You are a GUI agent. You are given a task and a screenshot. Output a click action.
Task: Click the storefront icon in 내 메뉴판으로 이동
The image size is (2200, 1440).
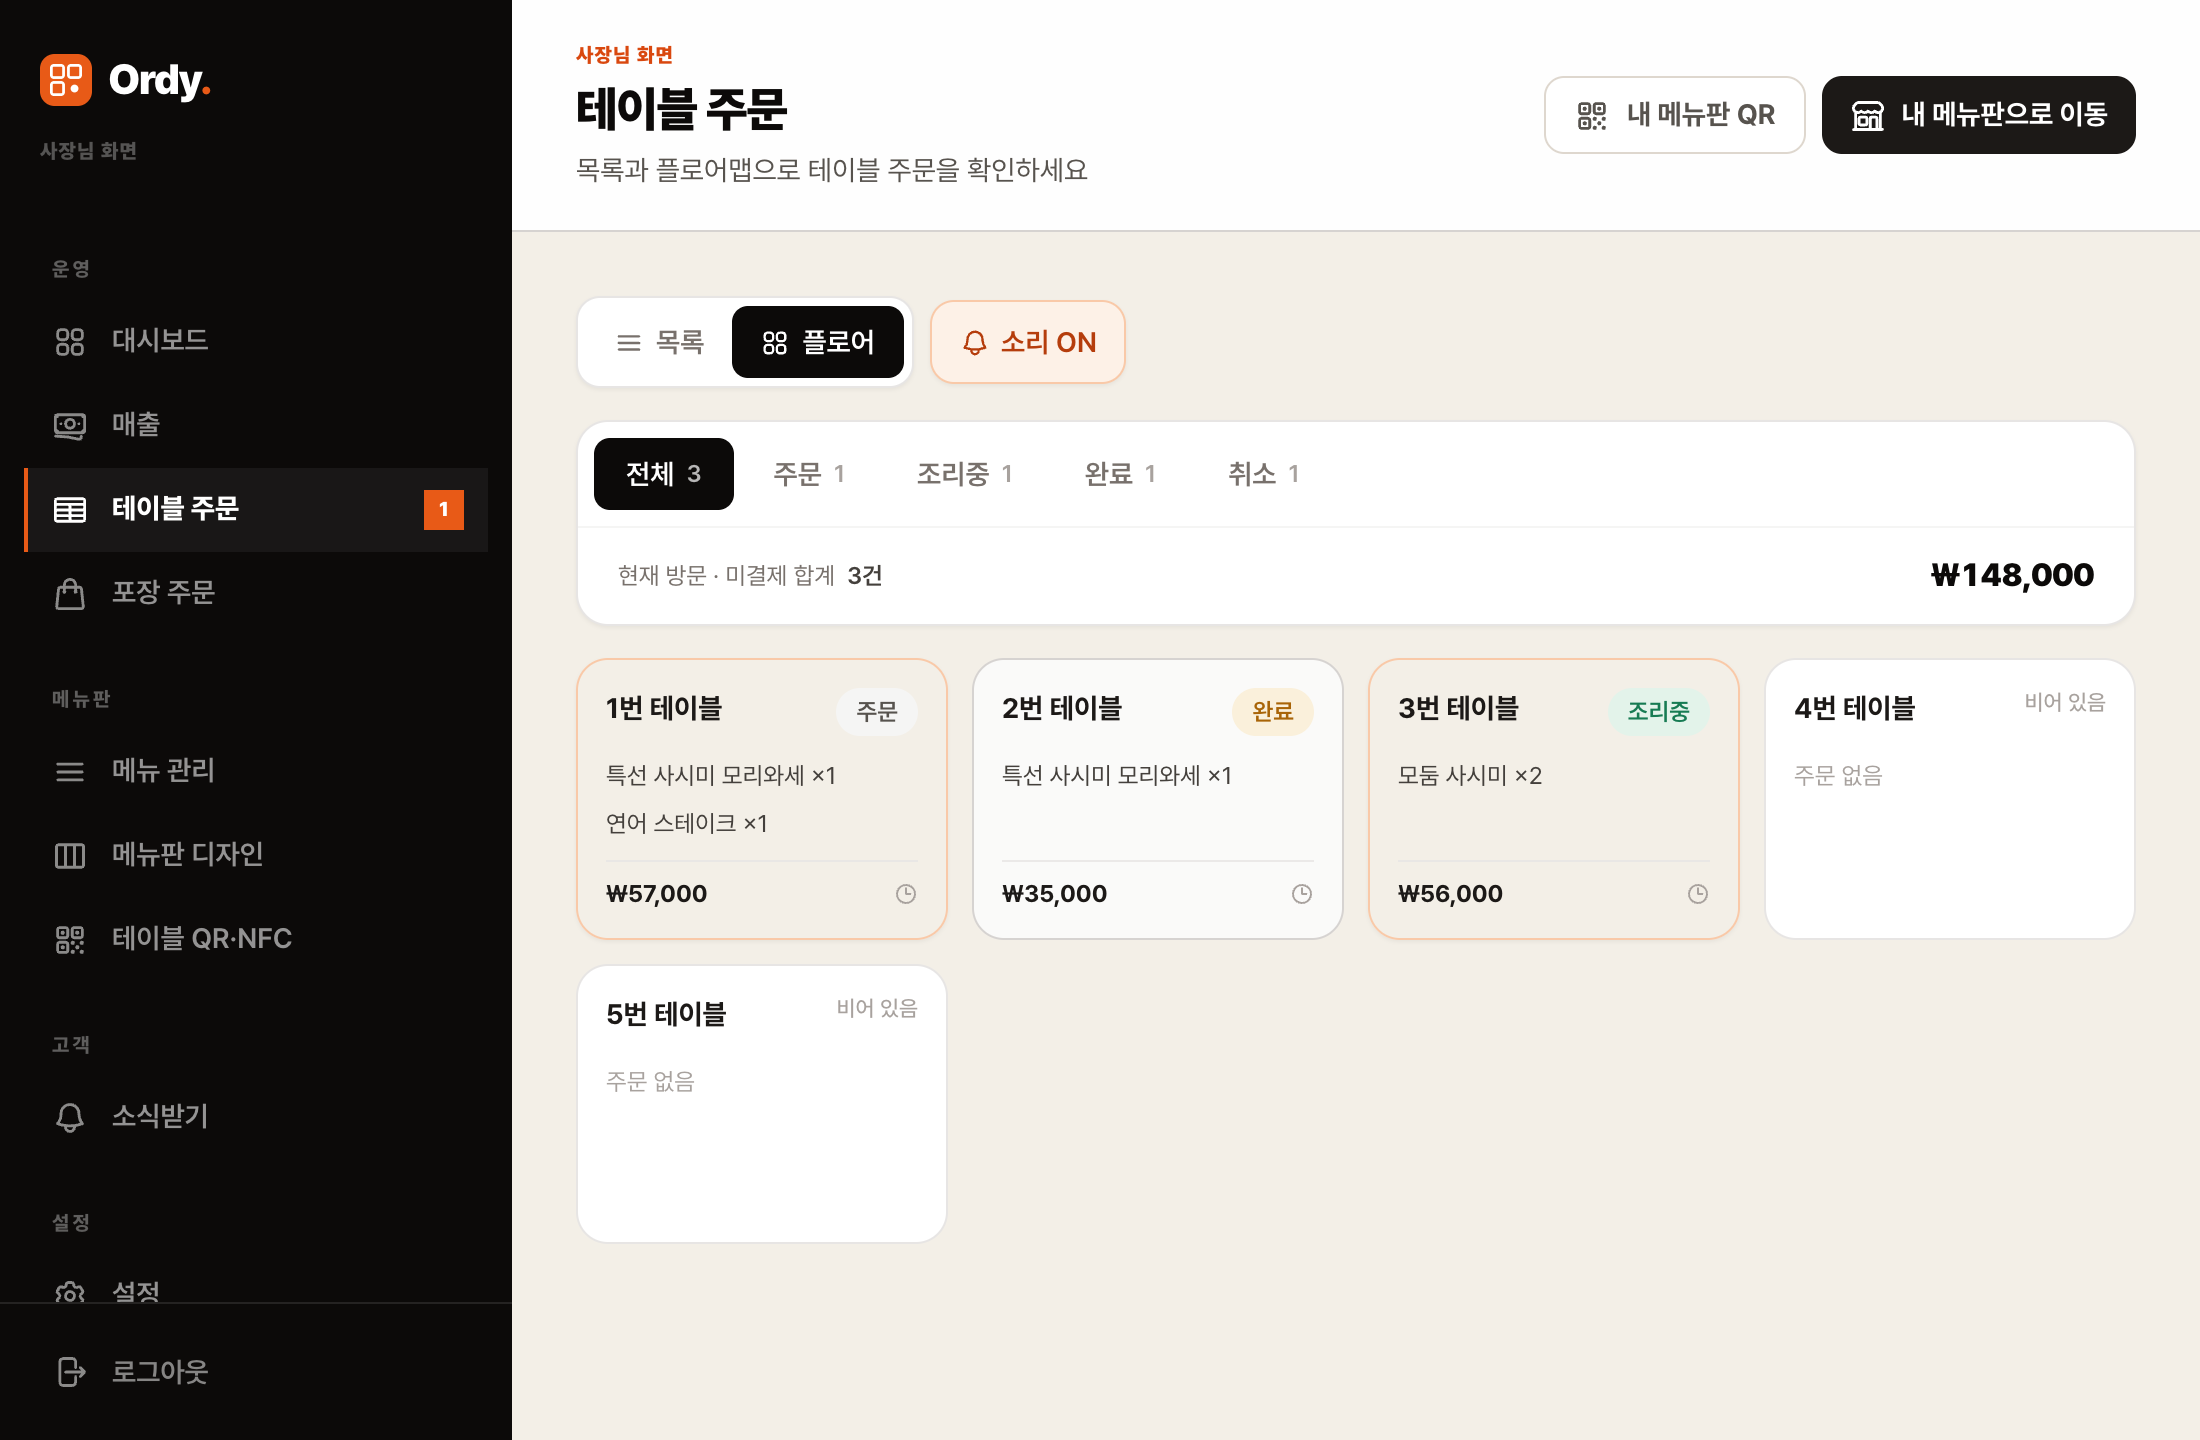tap(1867, 115)
